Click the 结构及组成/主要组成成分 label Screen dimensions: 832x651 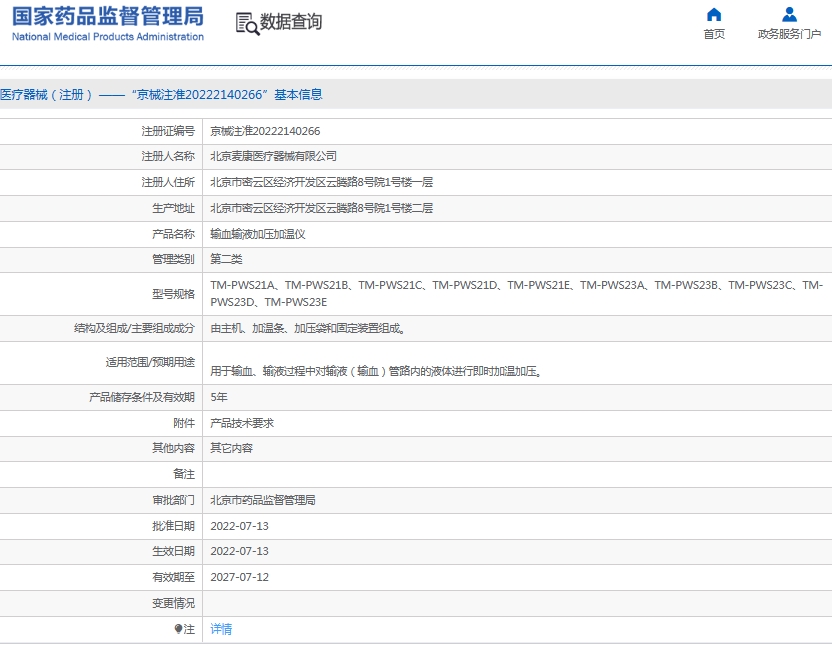[134, 328]
